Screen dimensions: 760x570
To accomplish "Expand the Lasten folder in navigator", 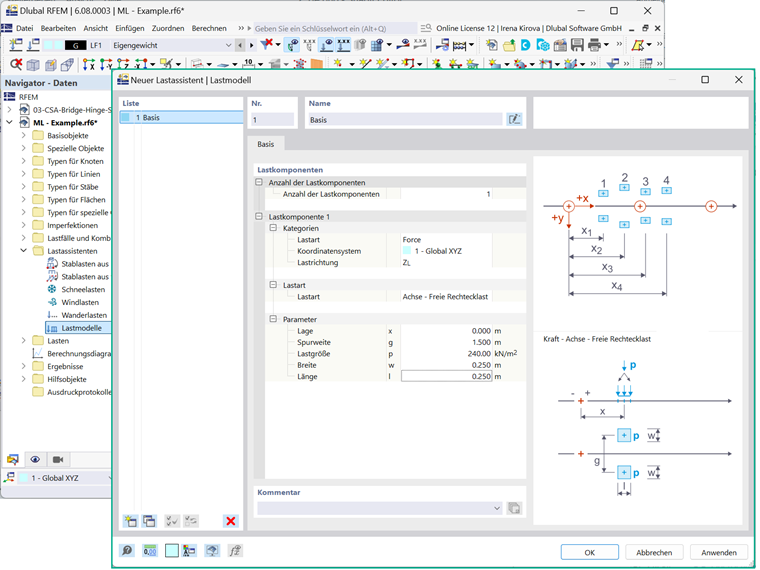I will [x=23, y=341].
